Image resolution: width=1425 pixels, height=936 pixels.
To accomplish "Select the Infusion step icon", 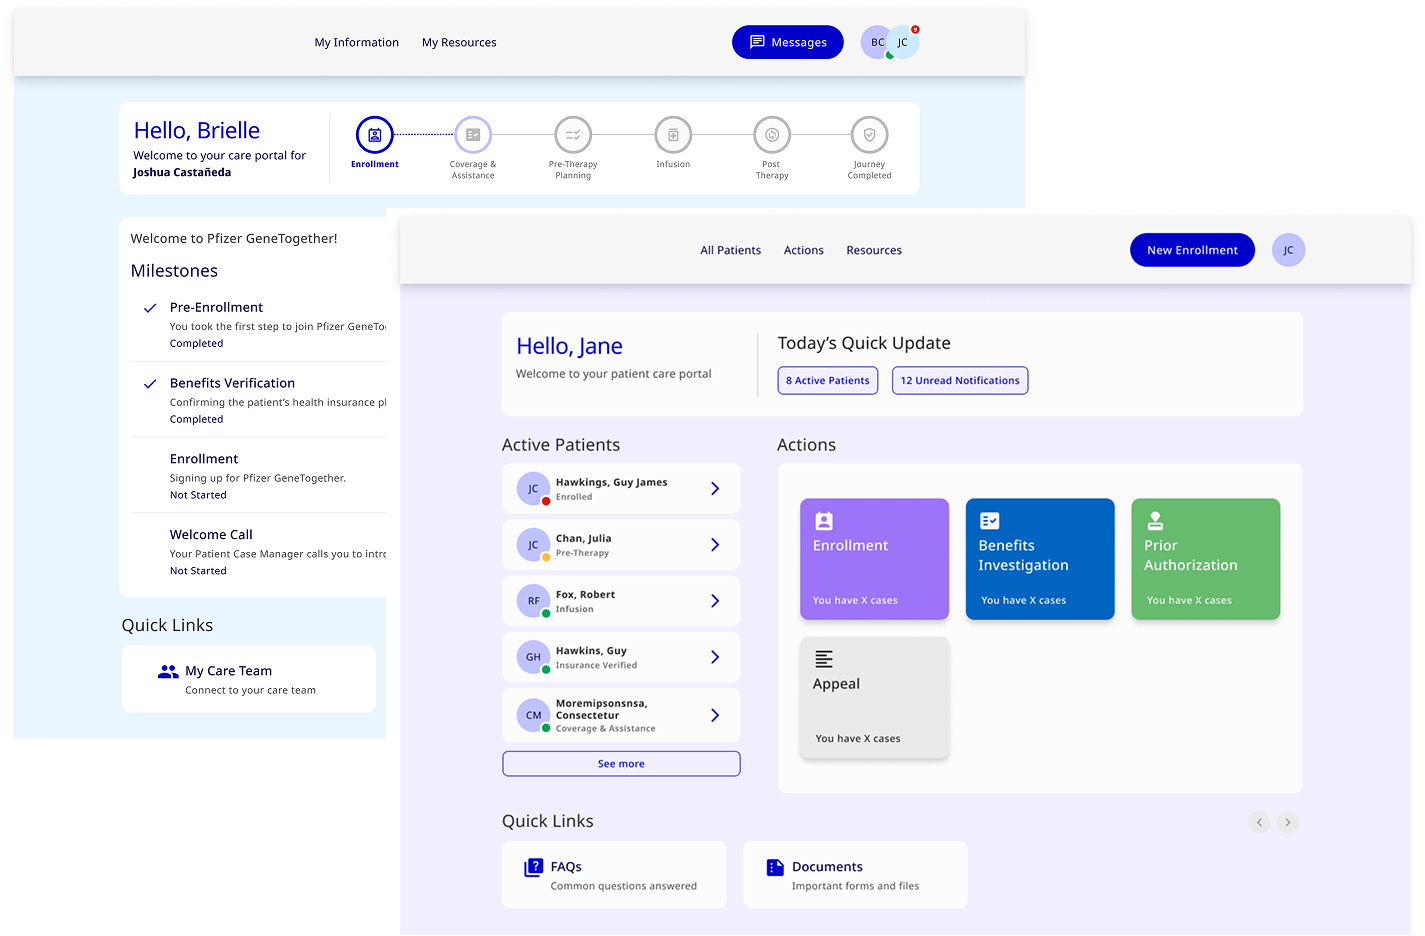I will pyautogui.click(x=673, y=135).
